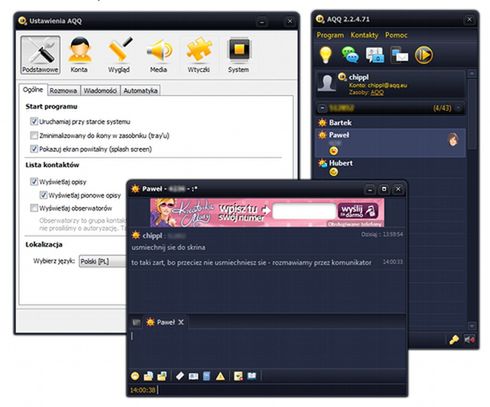Click the chat bubbles icon in AQQ toolbar
Image resolution: width=490 pixels, height=407 pixels.
pos(350,55)
